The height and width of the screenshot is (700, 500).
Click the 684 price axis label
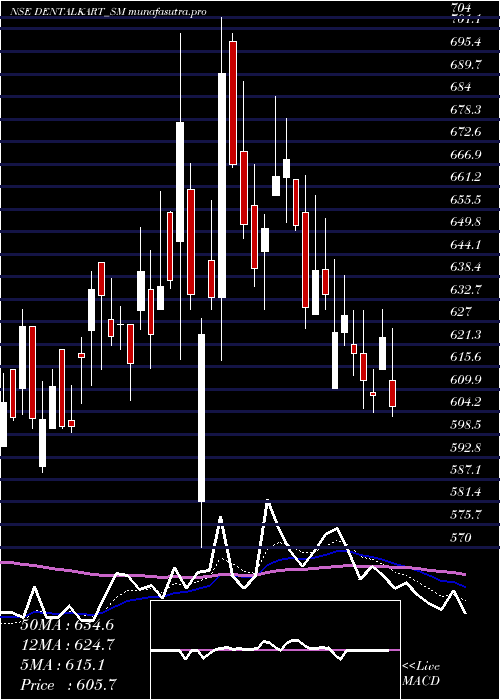[x=461, y=87]
